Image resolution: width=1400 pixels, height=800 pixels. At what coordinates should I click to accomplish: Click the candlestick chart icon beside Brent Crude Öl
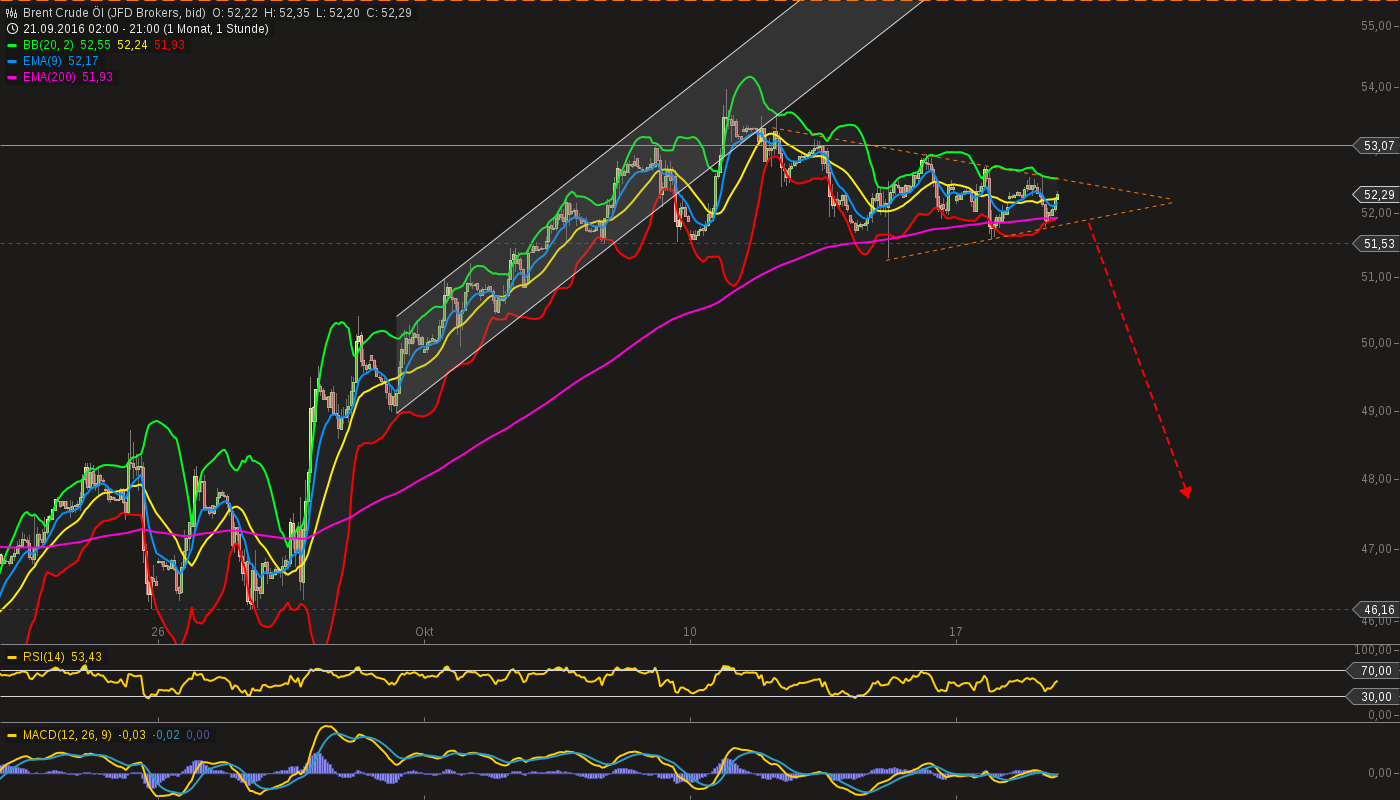point(12,13)
